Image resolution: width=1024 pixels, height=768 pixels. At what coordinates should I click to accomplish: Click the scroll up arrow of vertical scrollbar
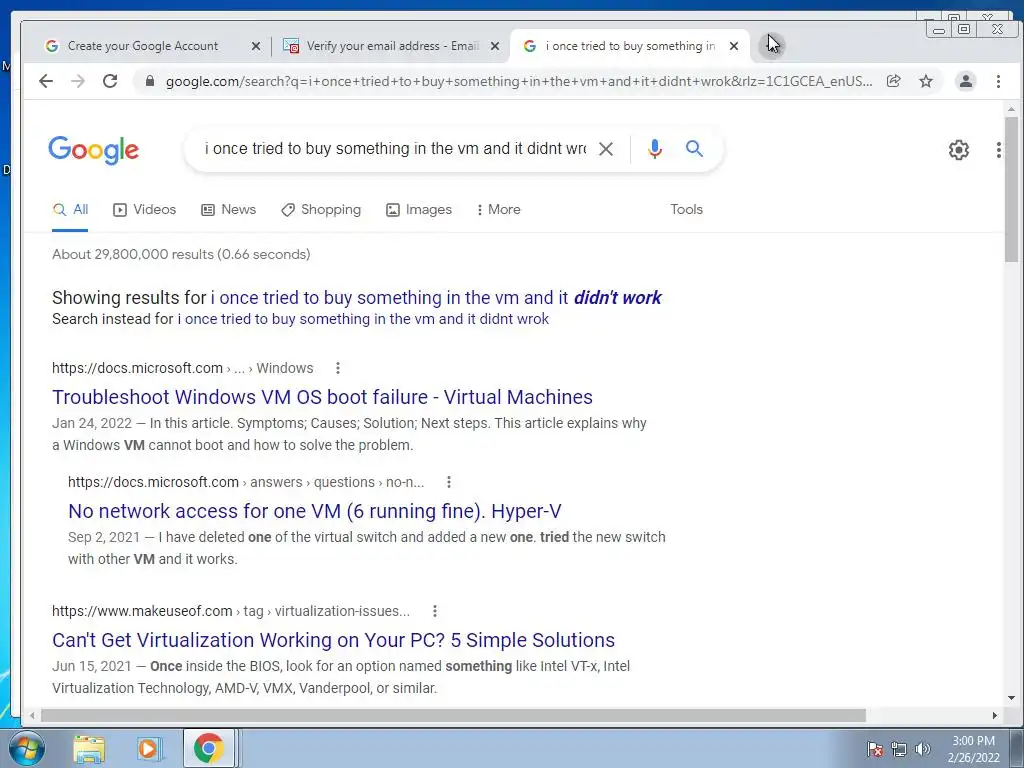pyautogui.click(x=1011, y=109)
